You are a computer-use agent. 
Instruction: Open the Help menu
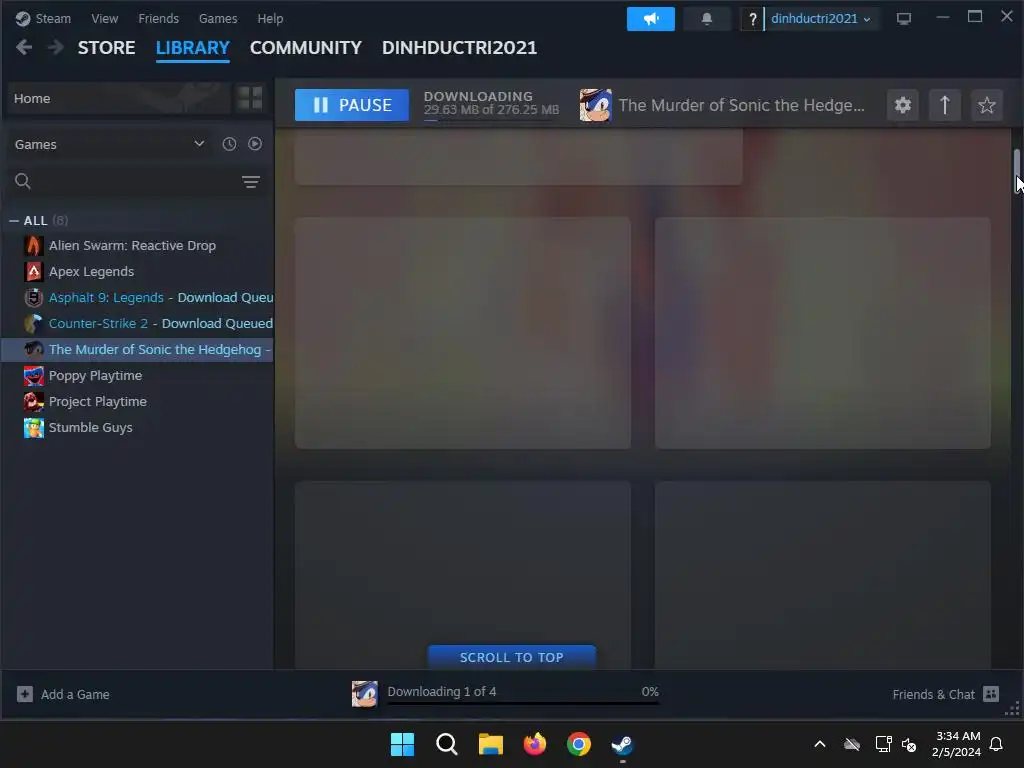tap(270, 18)
